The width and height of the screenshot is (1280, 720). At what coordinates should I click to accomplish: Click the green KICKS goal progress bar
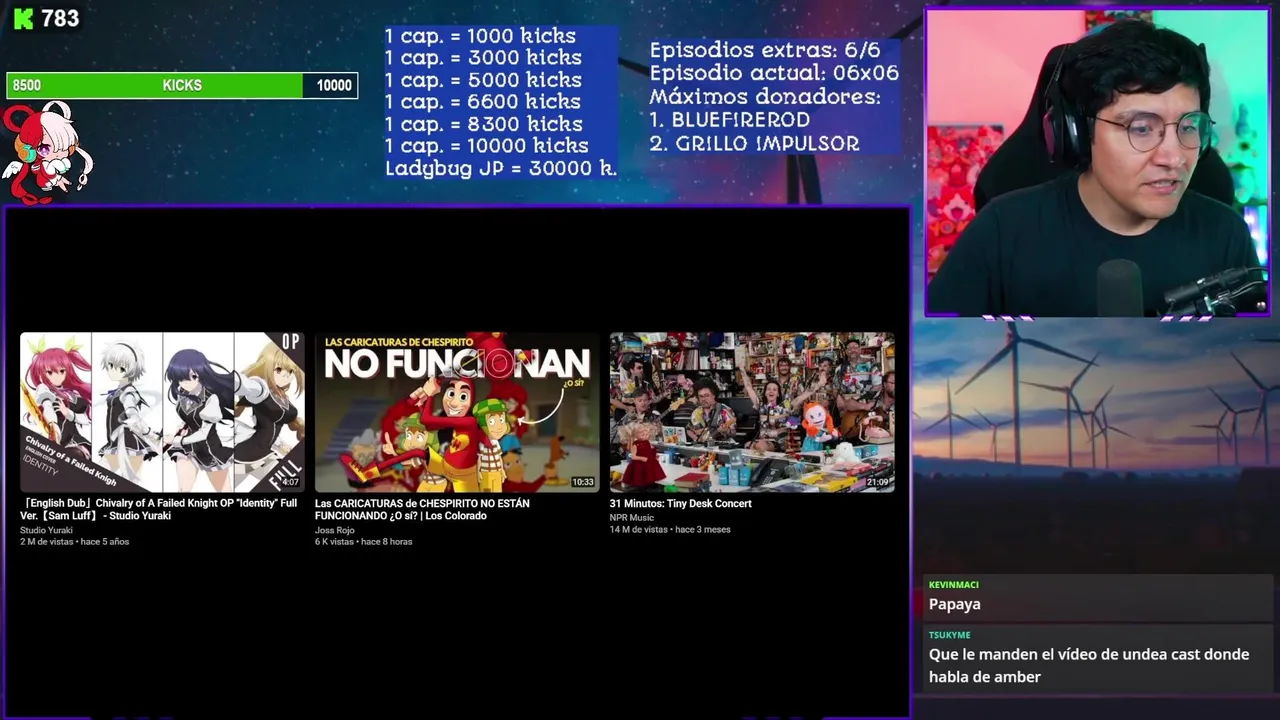182,85
